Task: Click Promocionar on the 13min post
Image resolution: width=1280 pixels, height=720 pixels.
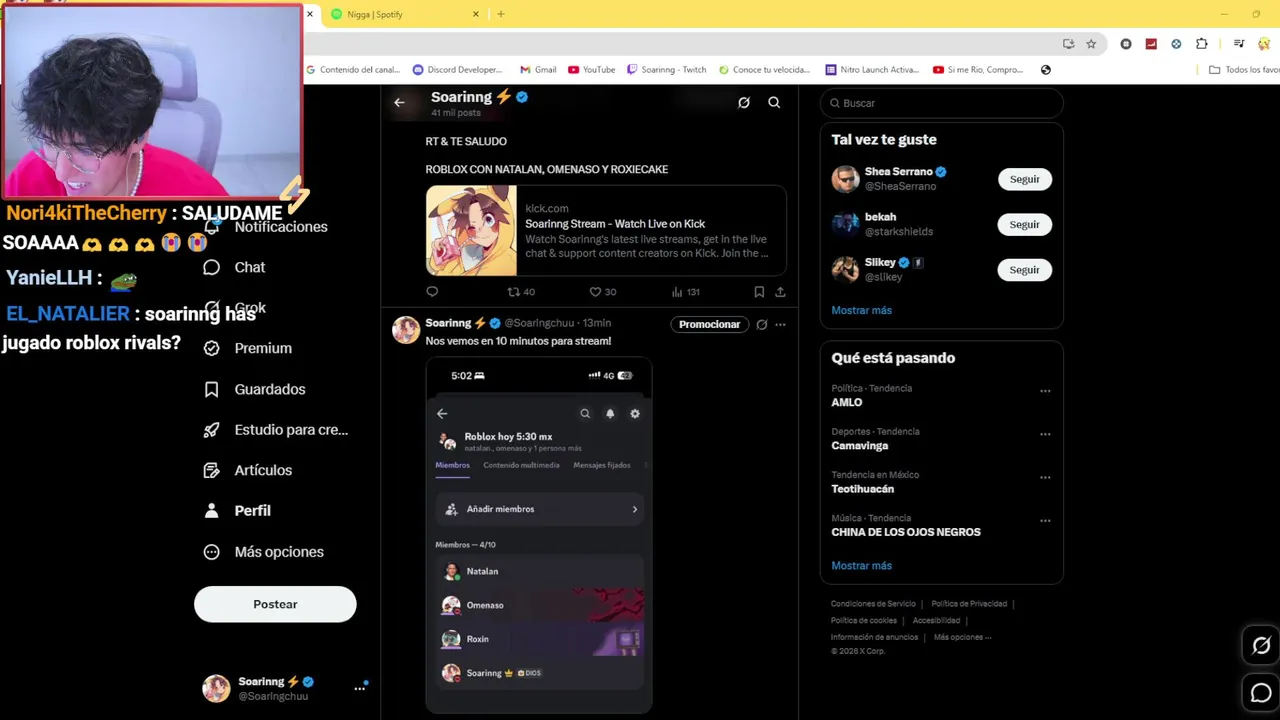Action: [x=709, y=324]
